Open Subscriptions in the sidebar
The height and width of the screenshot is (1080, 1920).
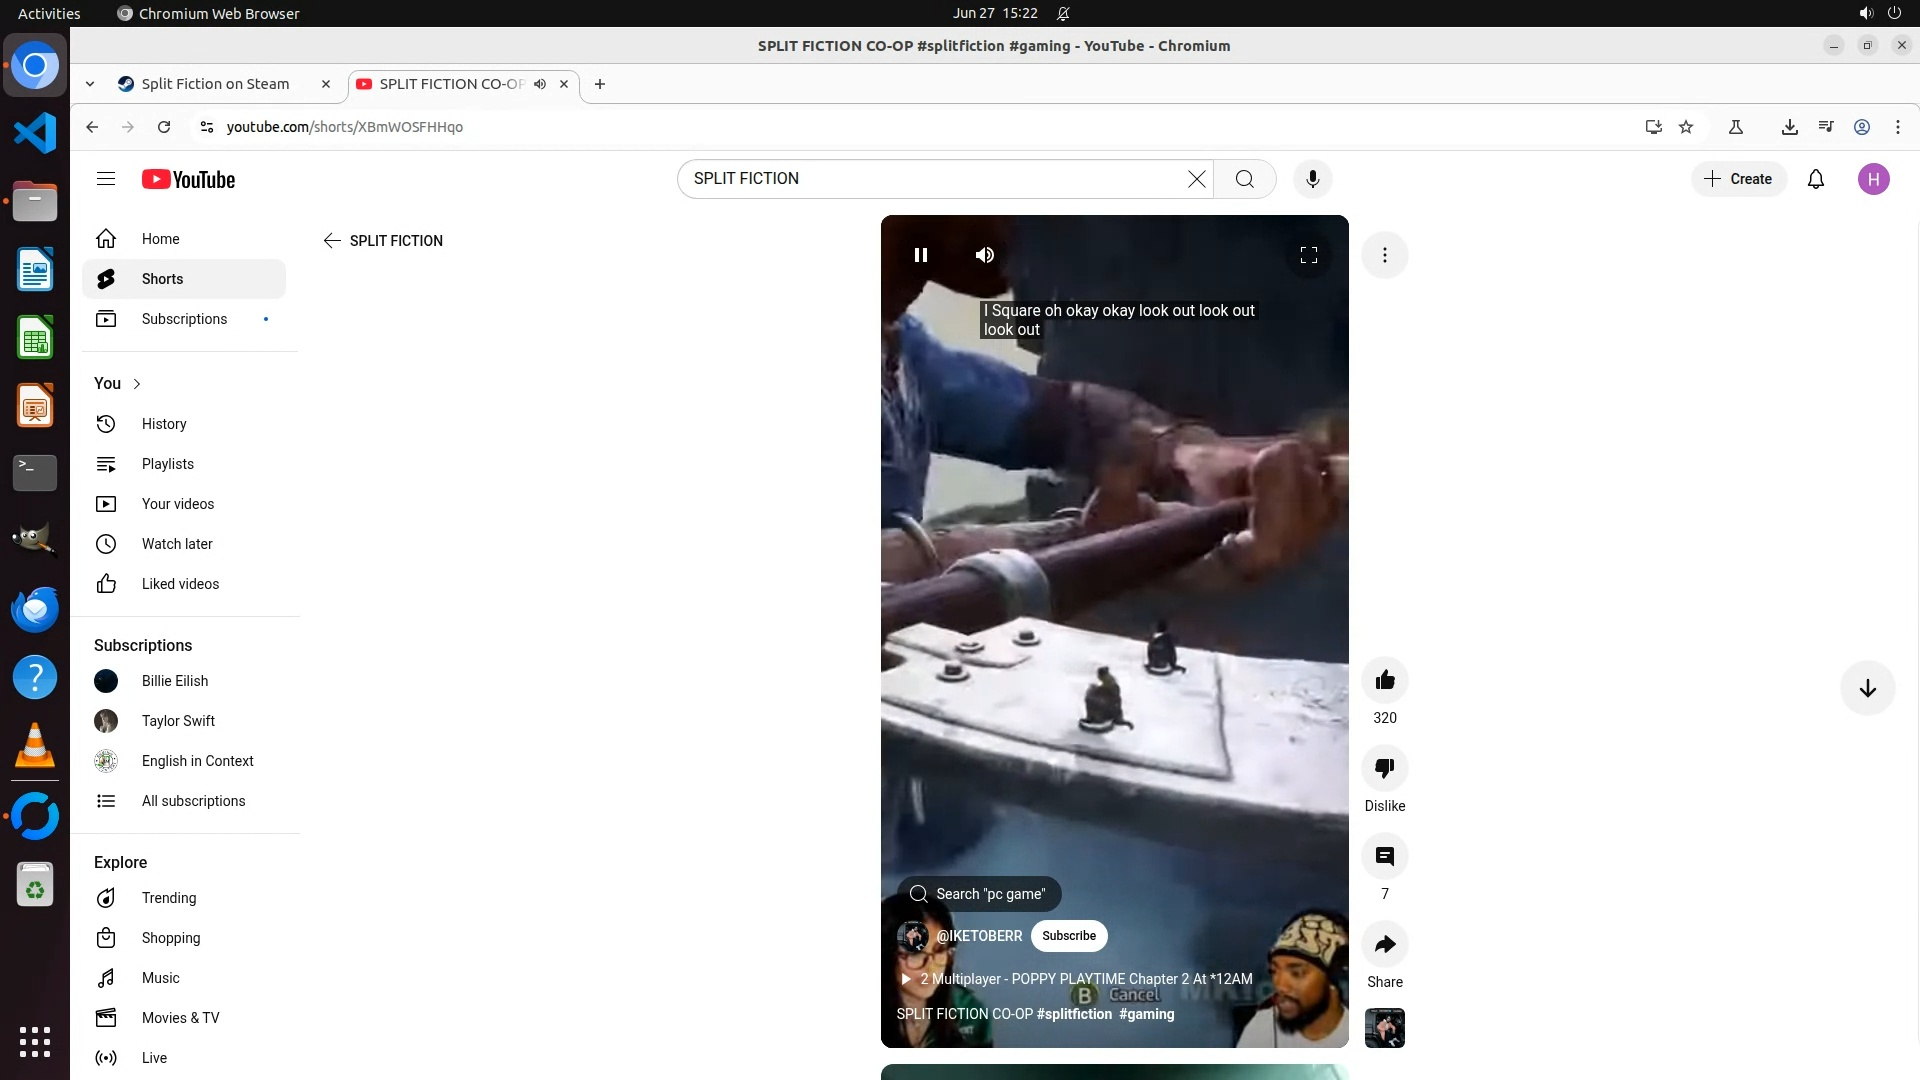click(184, 319)
